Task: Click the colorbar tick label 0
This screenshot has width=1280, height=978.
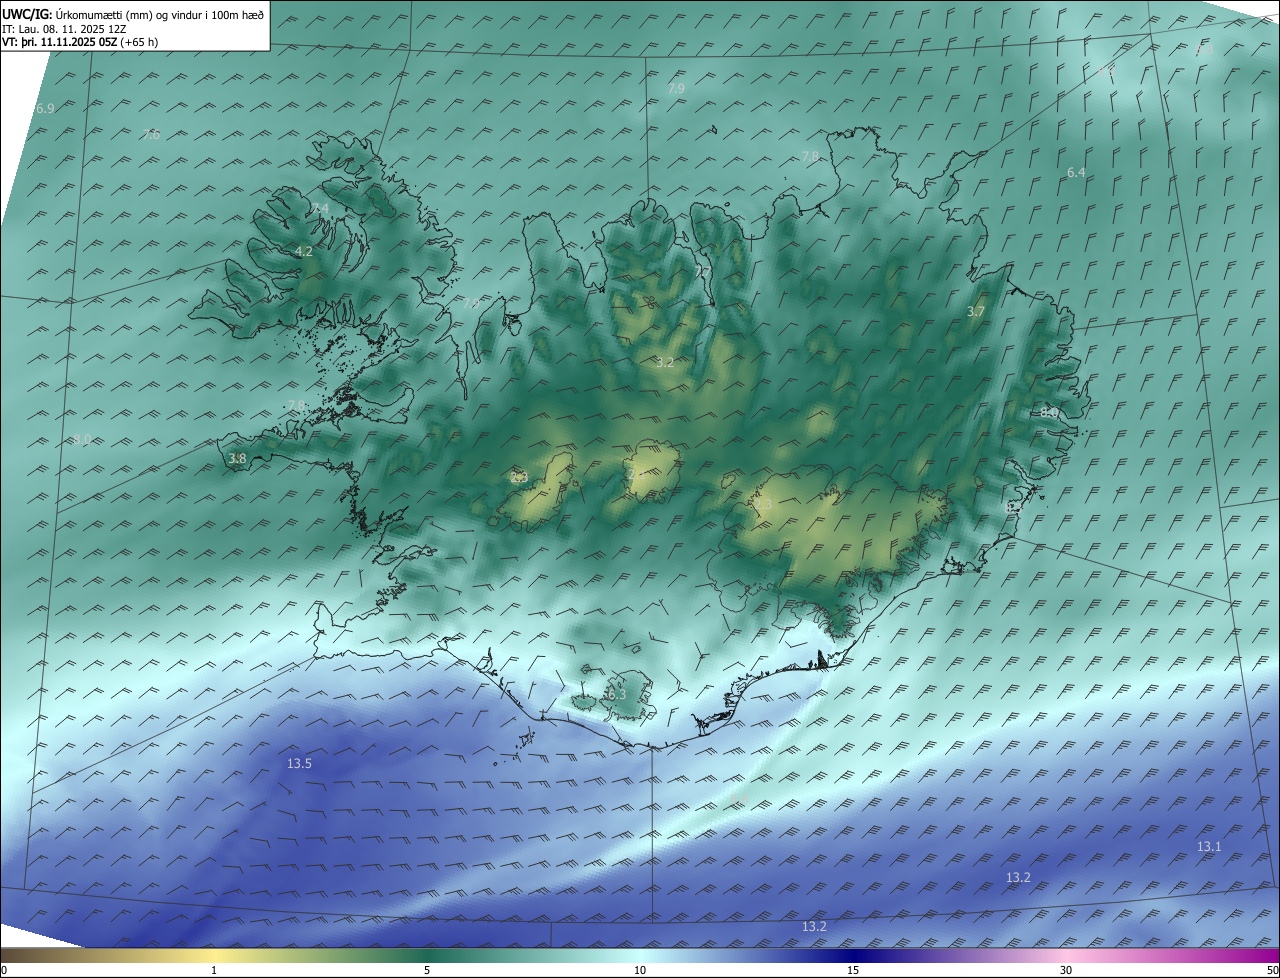Action: [3, 970]
